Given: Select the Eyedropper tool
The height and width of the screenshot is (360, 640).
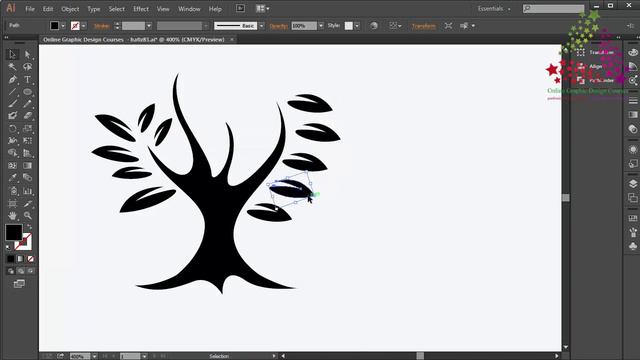Looking at the screenshot, I should point(12,178).
